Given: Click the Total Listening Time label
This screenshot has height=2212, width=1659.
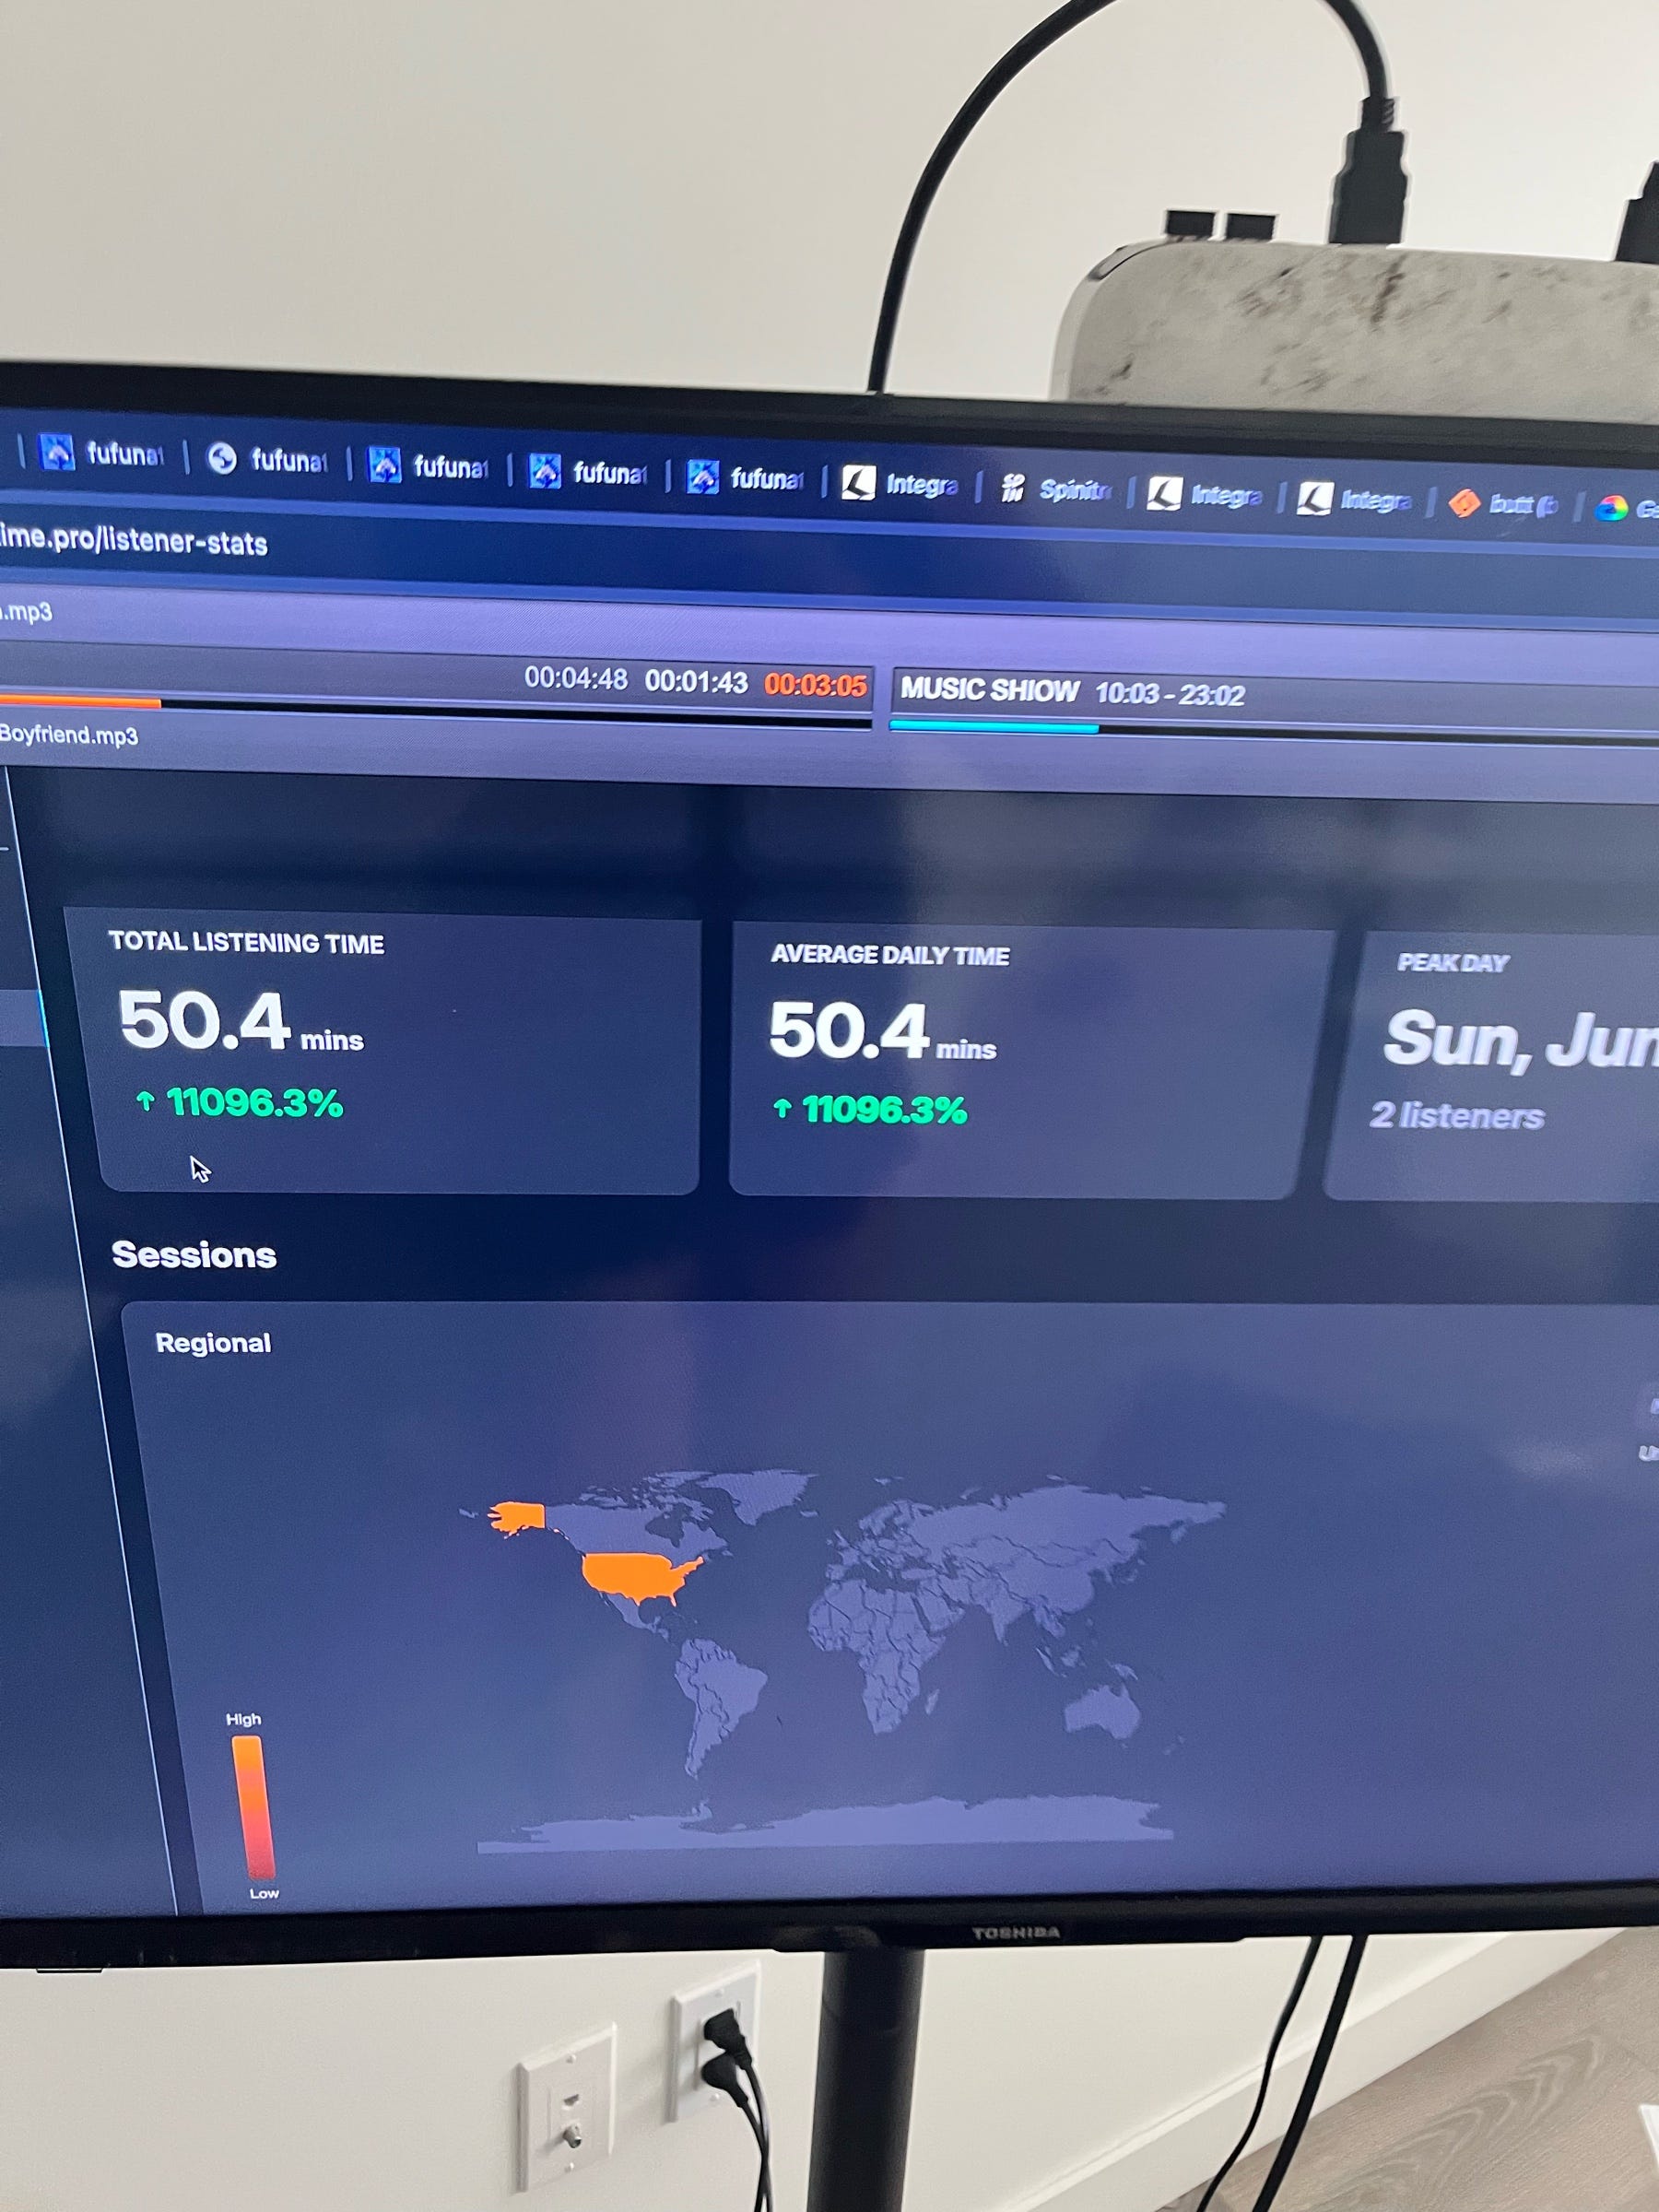Looking at the screenshot, I should pos(246,942).
